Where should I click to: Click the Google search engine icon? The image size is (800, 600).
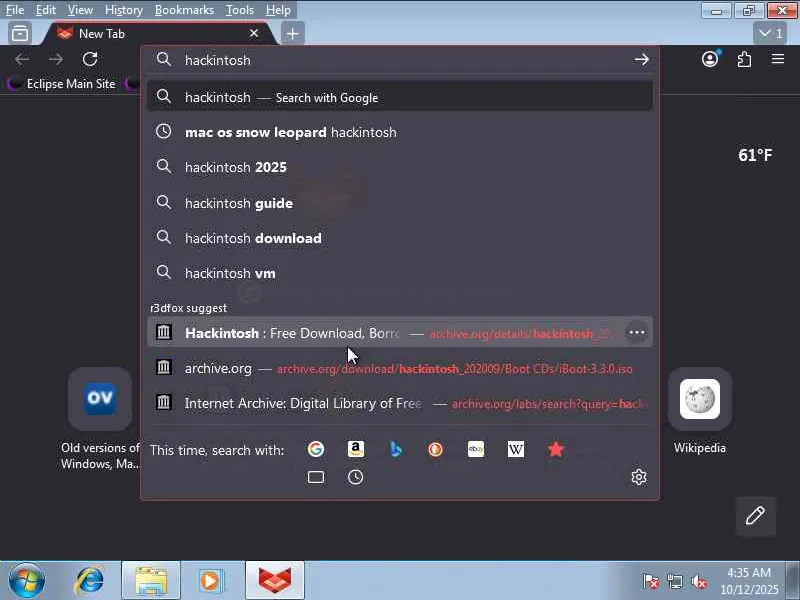(x=316, y=449)
